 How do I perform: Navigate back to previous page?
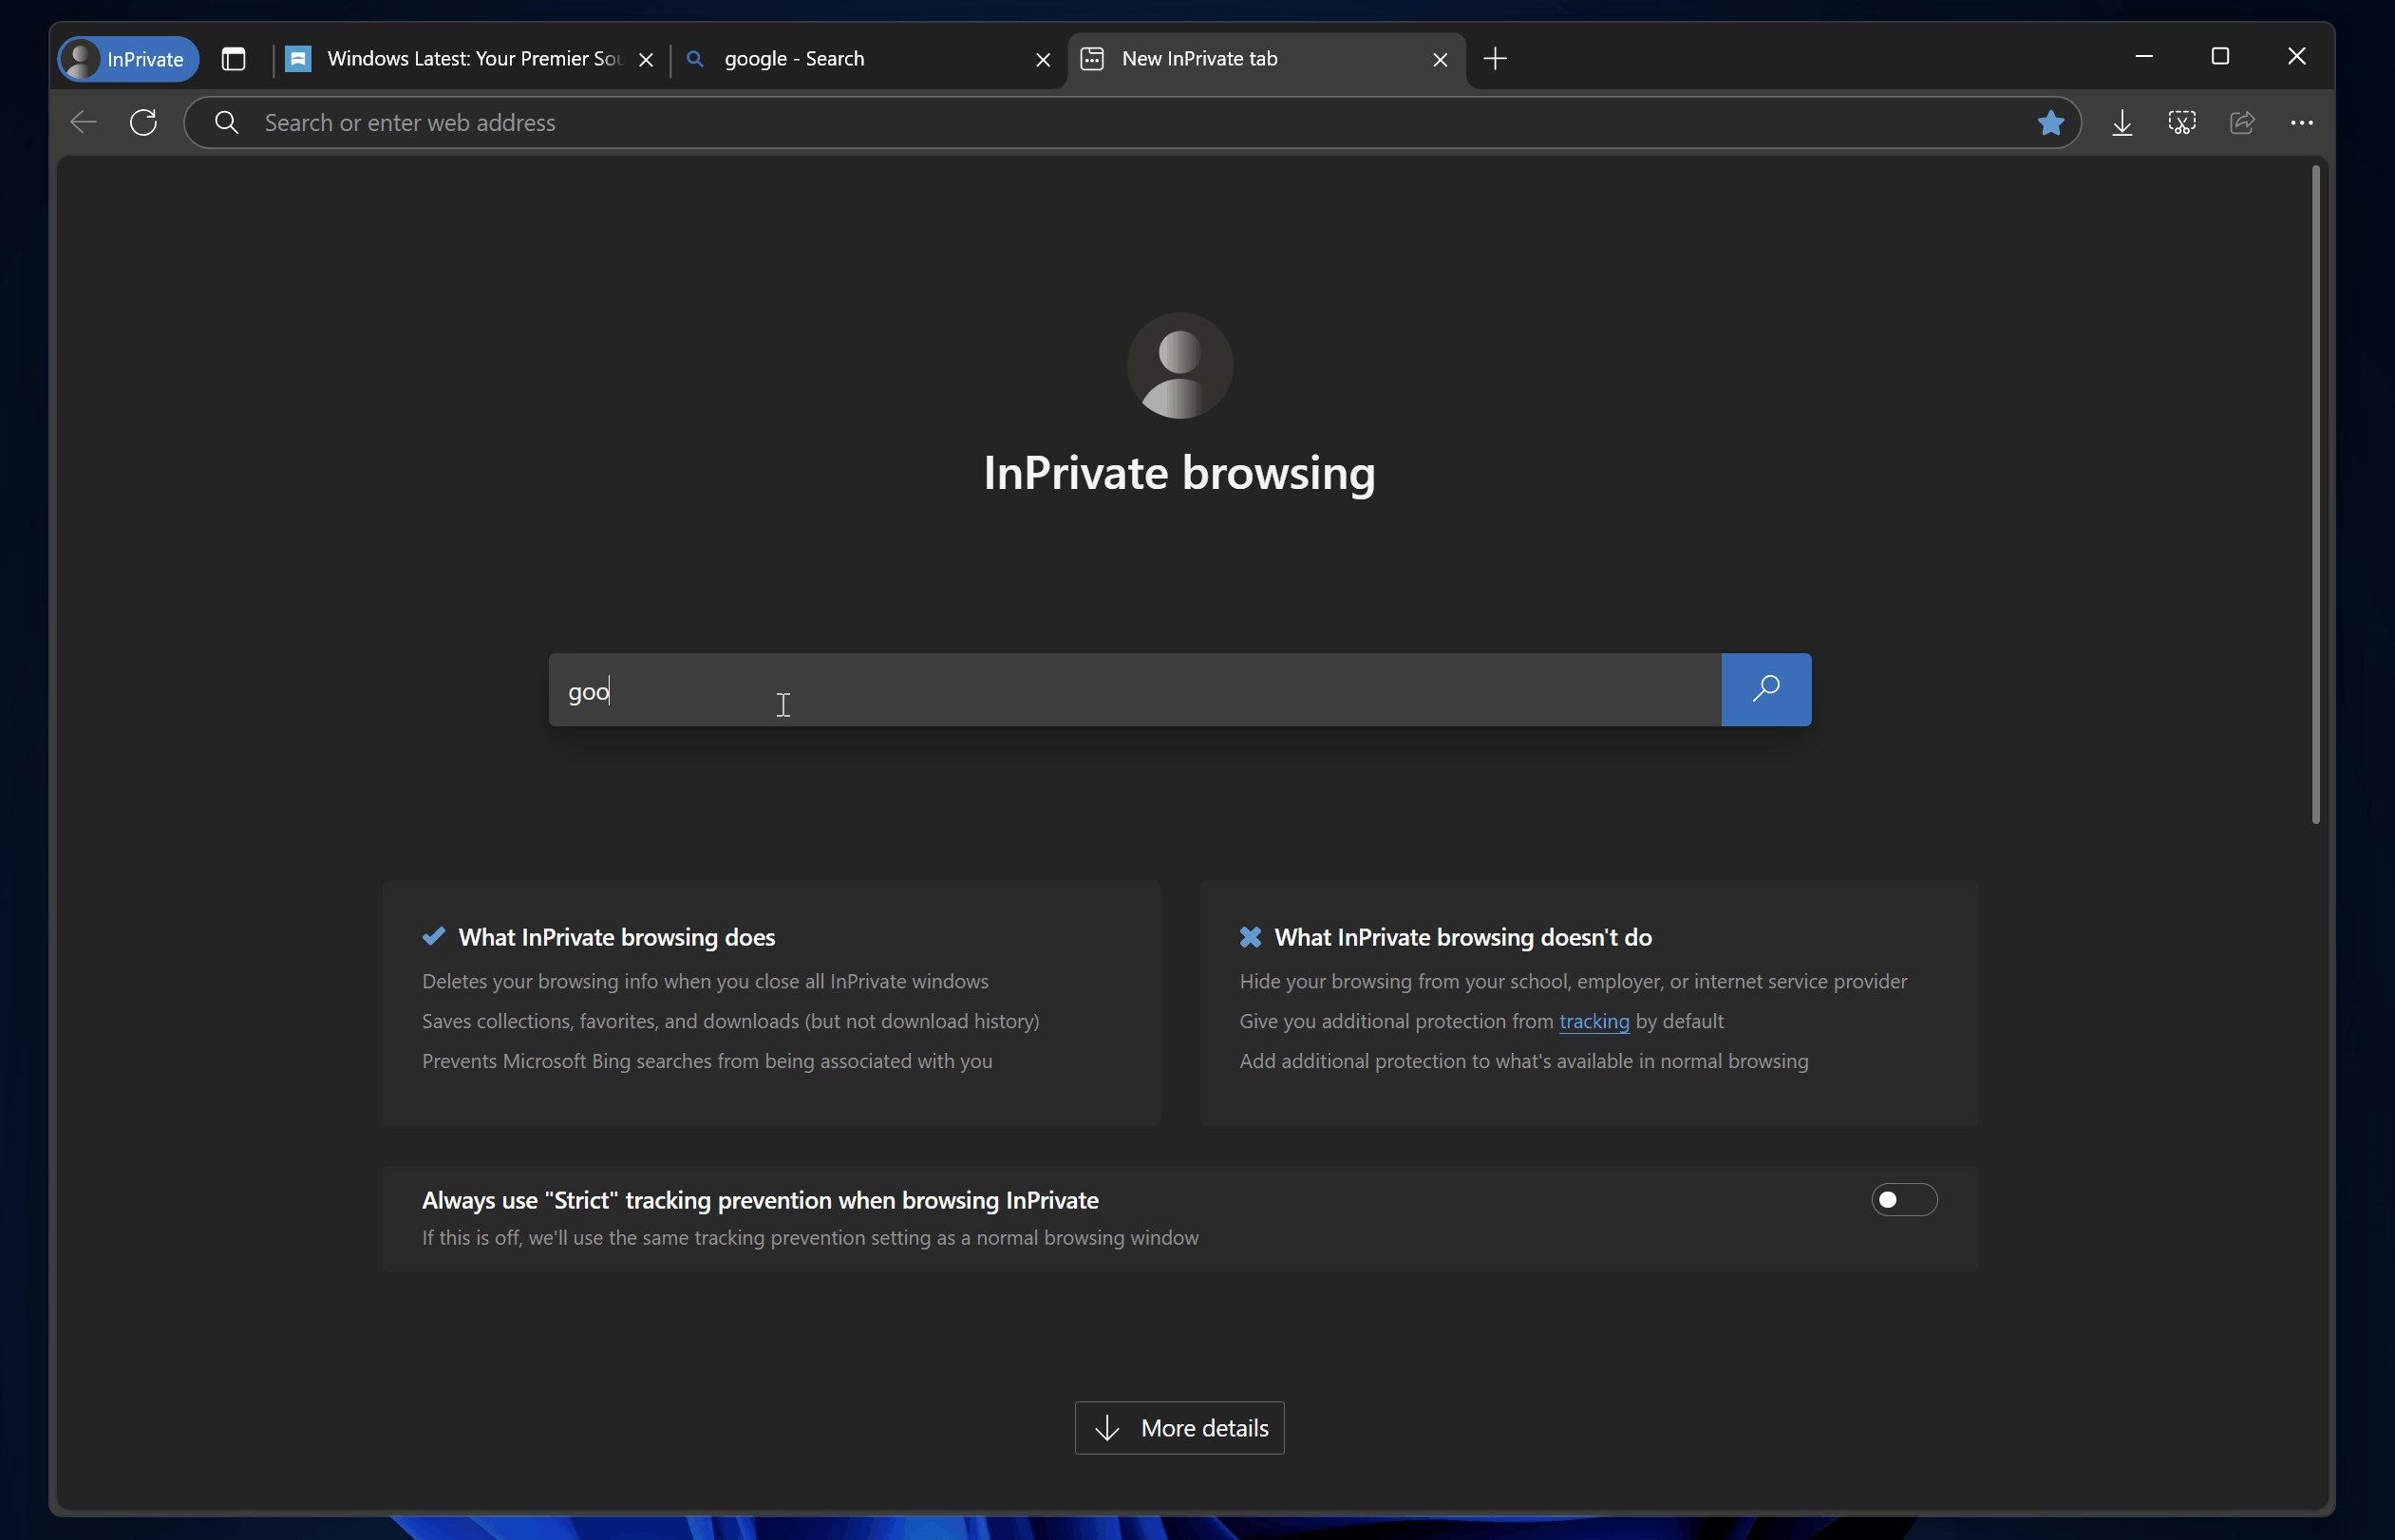pyautogui.click(x=83, y=122)
